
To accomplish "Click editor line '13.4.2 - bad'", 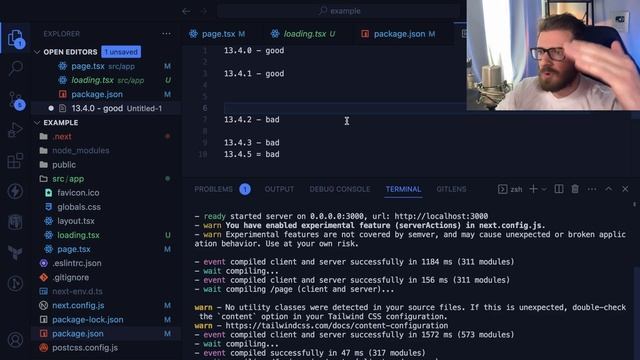I will [x=251, y=120].
